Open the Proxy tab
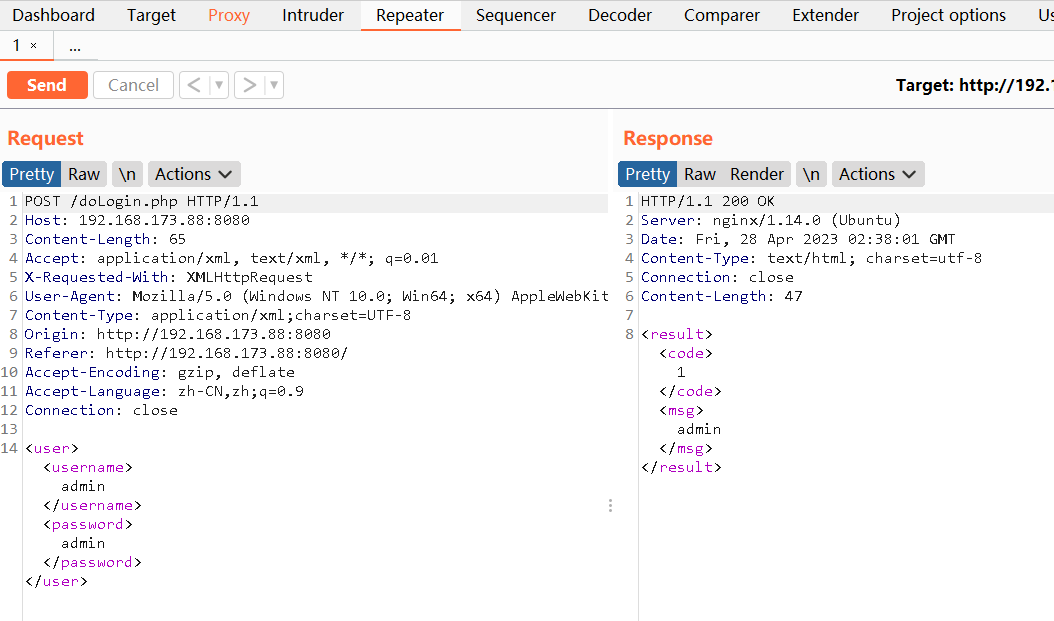 229,15
